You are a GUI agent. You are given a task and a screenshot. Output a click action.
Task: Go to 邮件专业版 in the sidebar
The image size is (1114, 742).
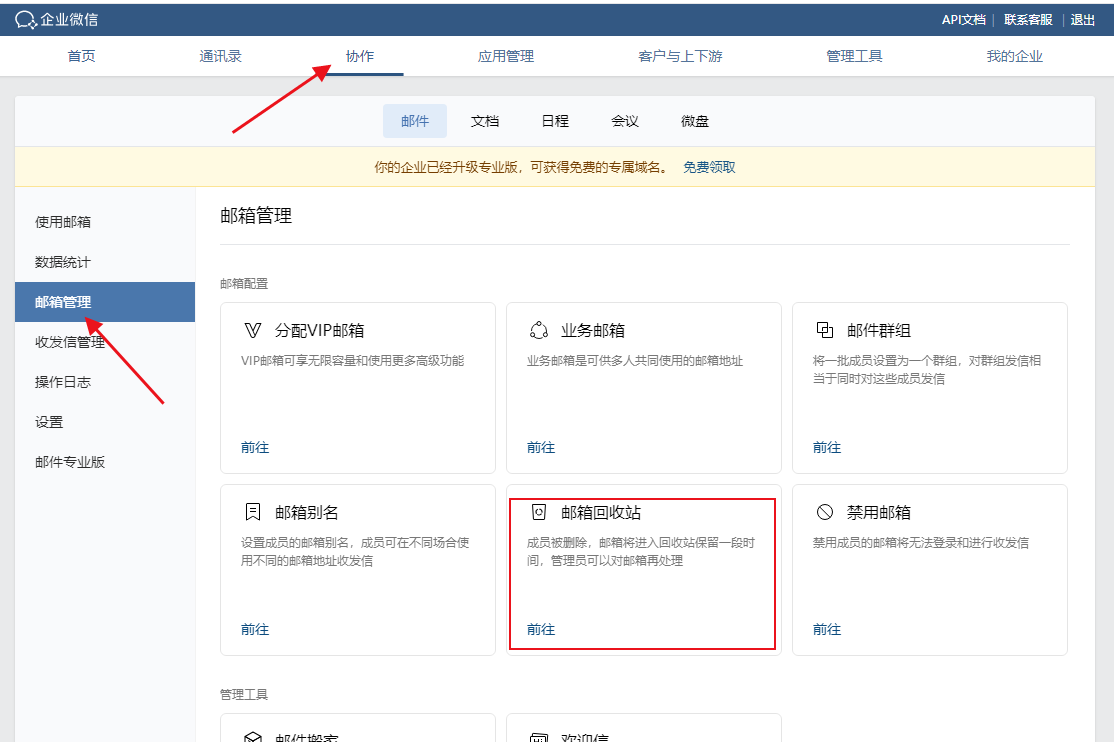[x=70, y=462]
